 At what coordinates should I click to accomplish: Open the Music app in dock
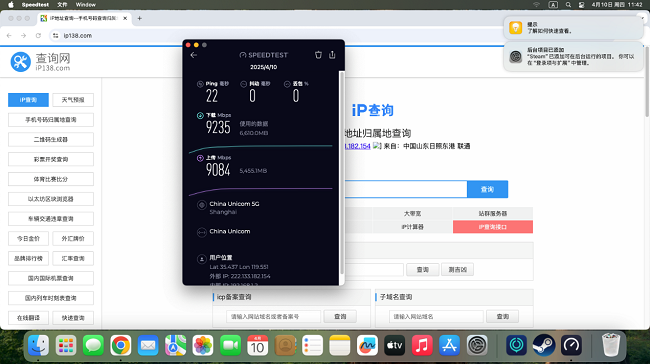pyautogui.click(x=422, y=345)
